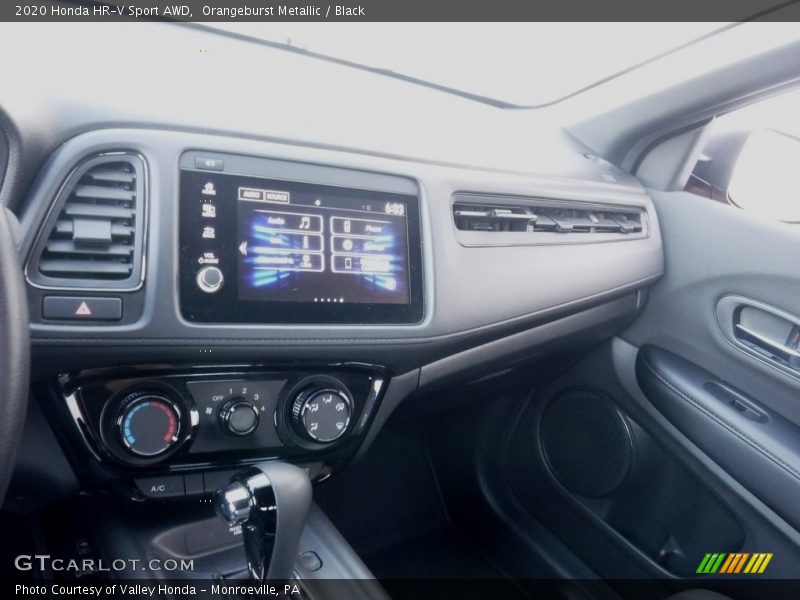800x600 pixels.
Task: Select the AUDIO tab on the touchscreen
Action: pos(250,195)
